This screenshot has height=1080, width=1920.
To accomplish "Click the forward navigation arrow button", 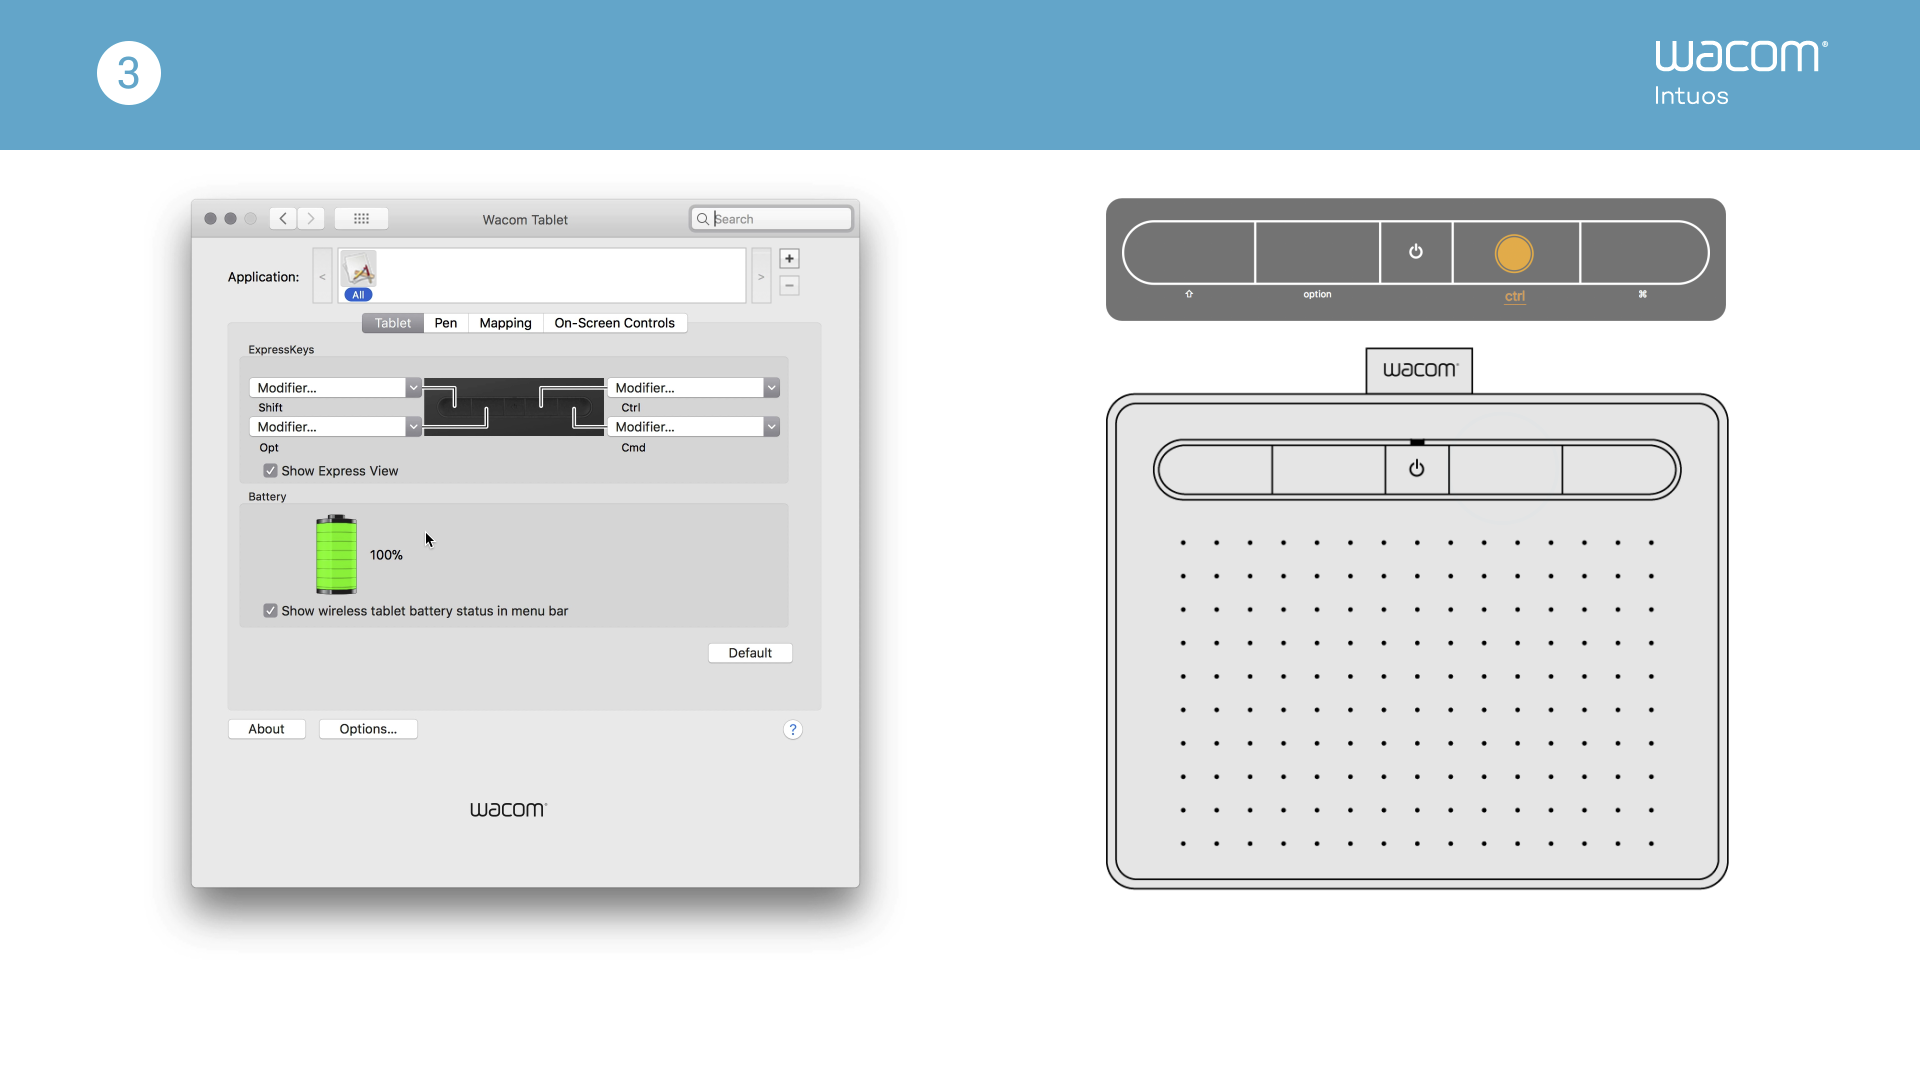I will pos(310,219).
